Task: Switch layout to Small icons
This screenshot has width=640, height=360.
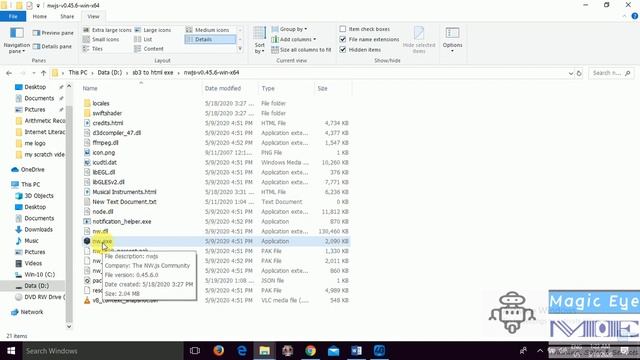Action: point(101,39)
